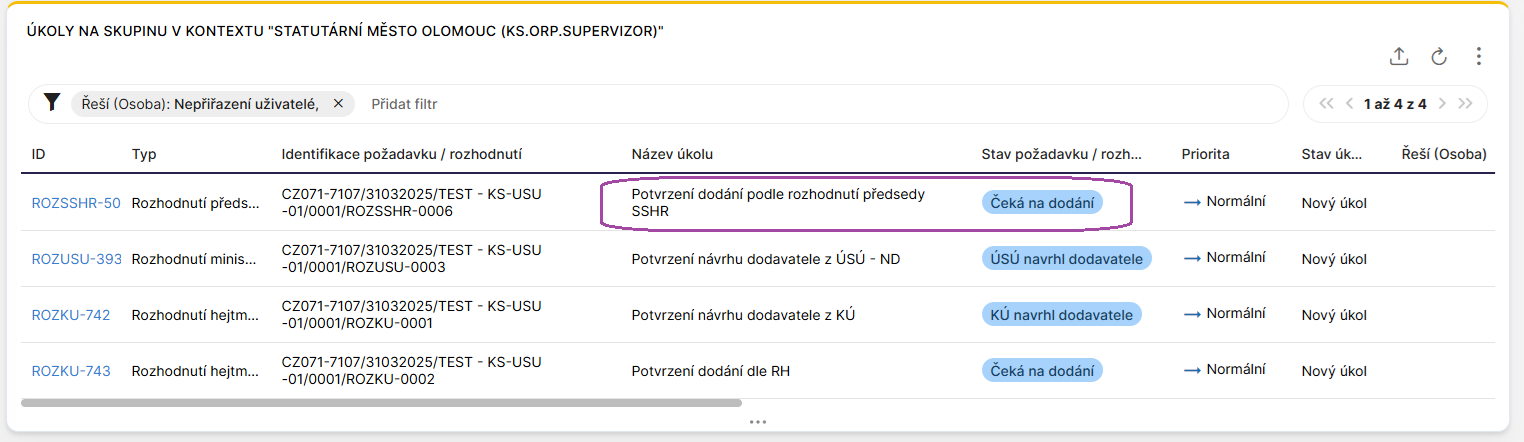Screen dimensions: 1524x442
Task: Jump to the last page of results
Action: click(1466, 103)
